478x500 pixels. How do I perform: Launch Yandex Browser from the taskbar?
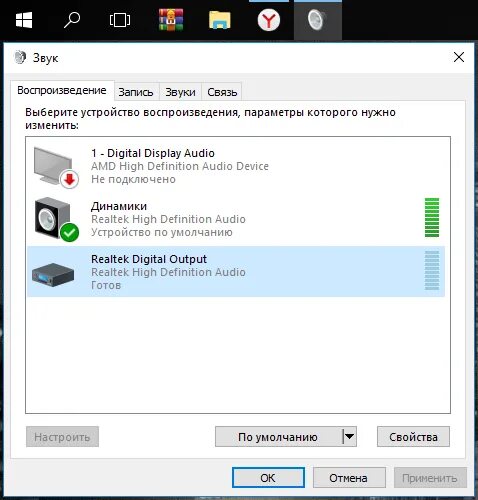269,20
